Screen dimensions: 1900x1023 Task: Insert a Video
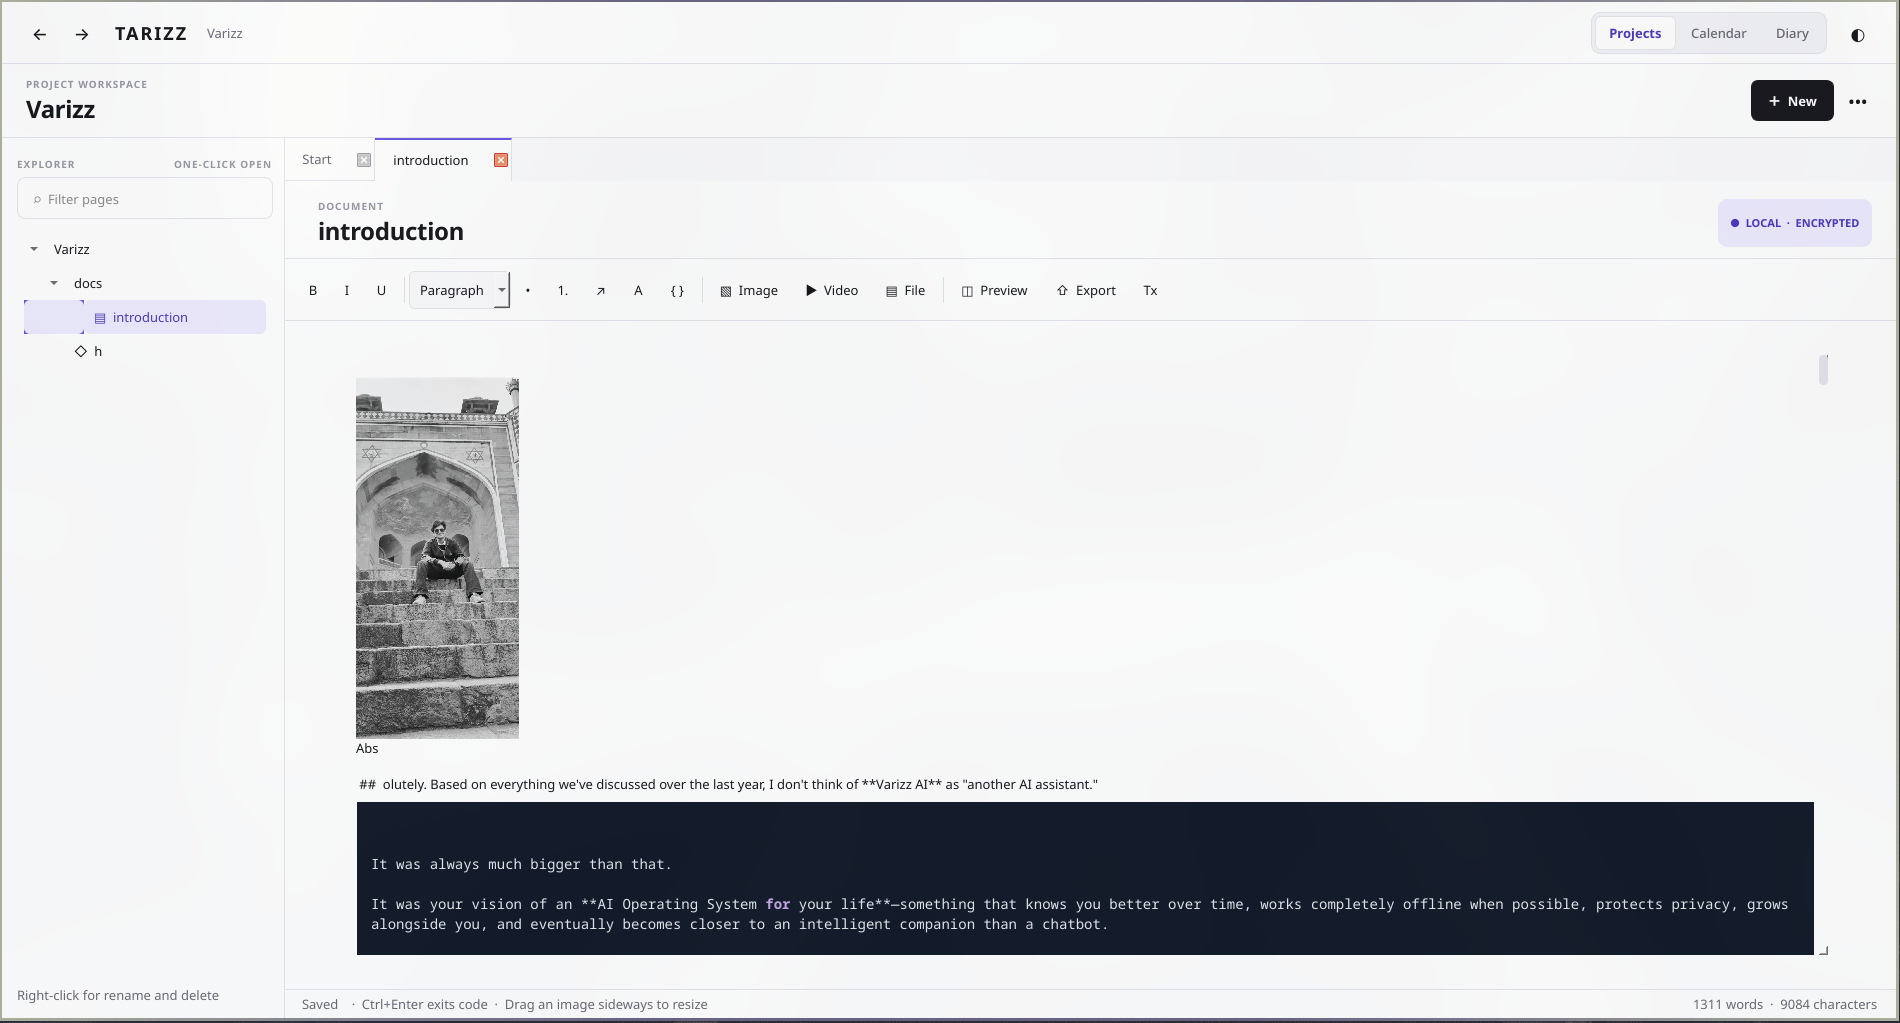tap(832, 291)
